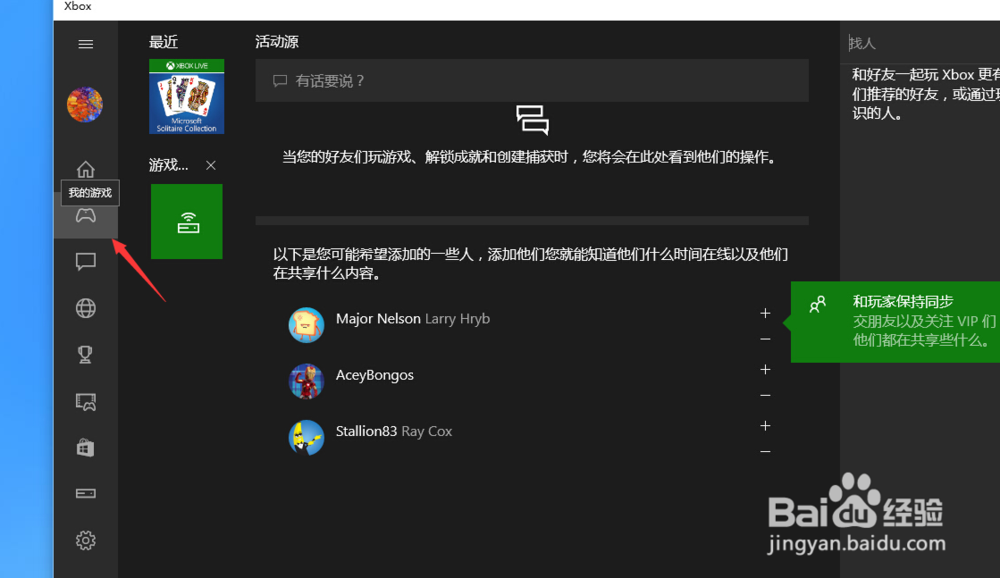The width and height of the screenshot is (1000, 578).
Task: Open Achievements trophy icon
Action: [85, 355]
